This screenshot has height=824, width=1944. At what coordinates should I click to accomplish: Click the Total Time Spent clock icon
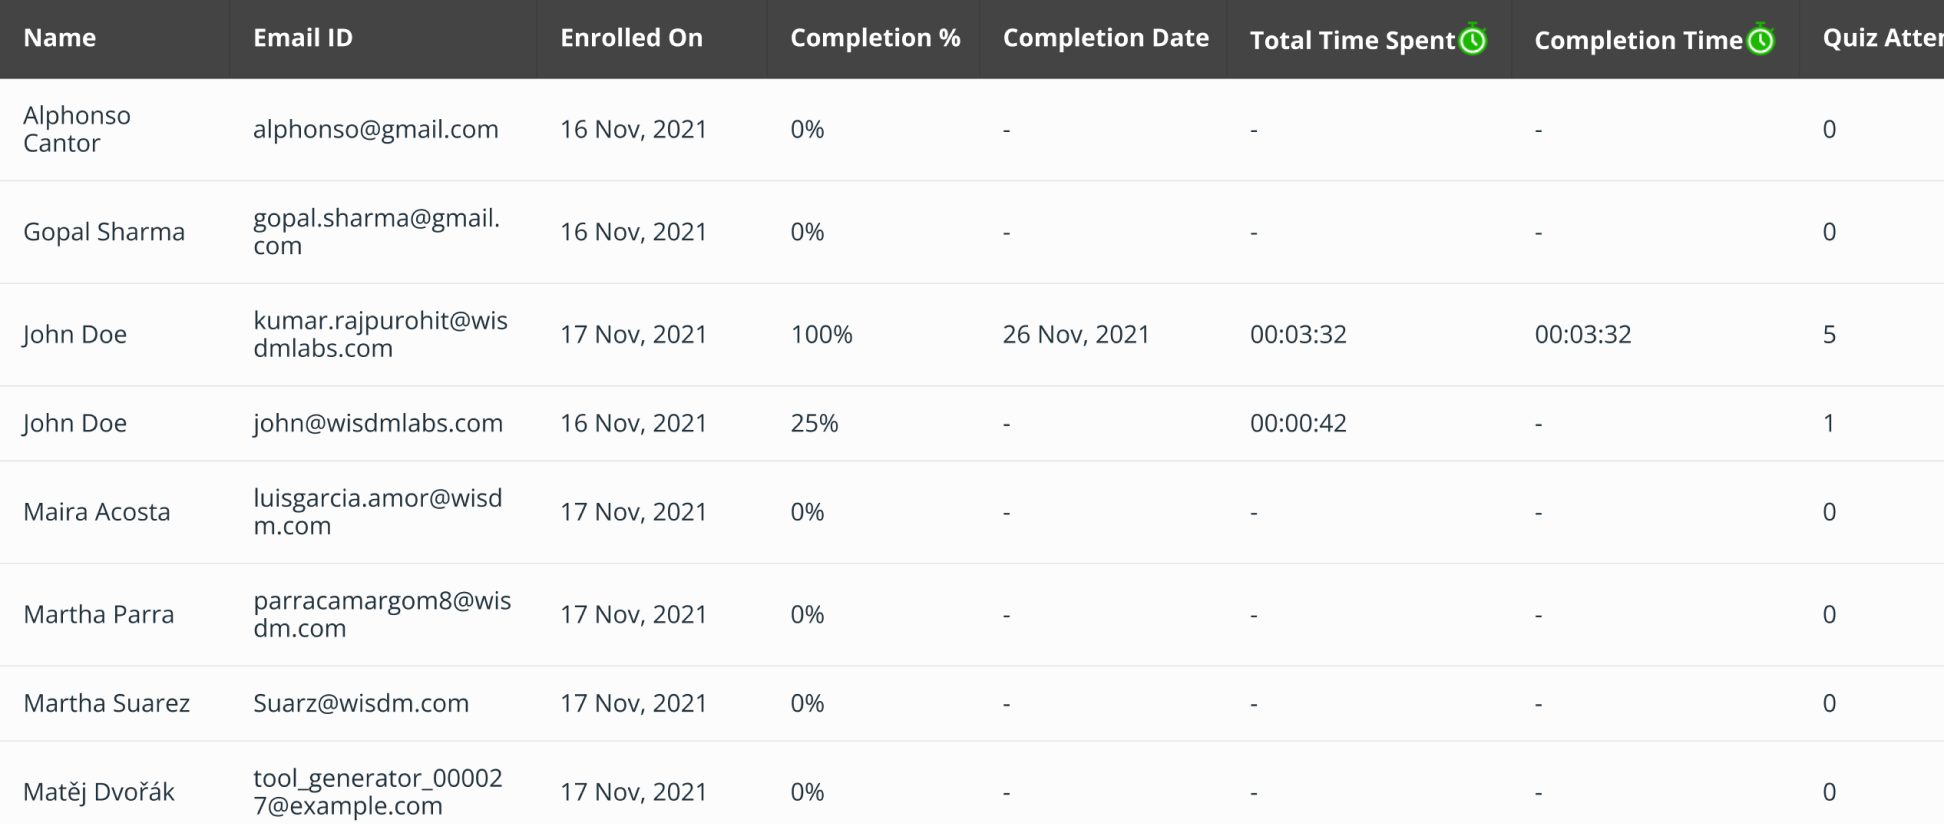(x=1473, y=40)
